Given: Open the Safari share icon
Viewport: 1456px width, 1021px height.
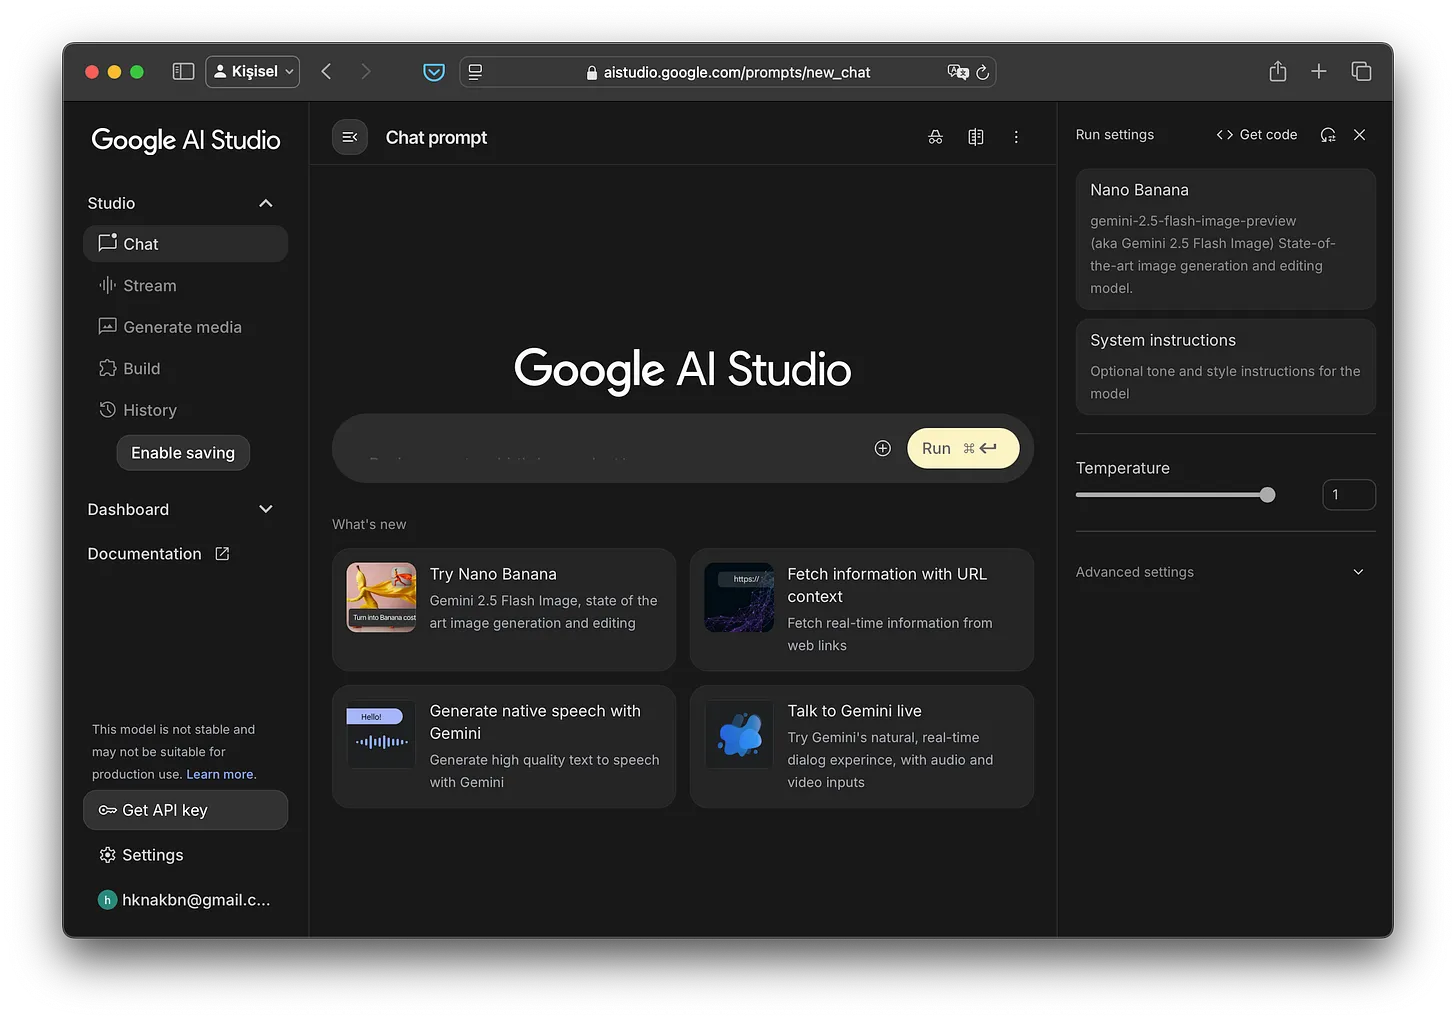Looking at the screenshot, I should (x=1277, y=71).
